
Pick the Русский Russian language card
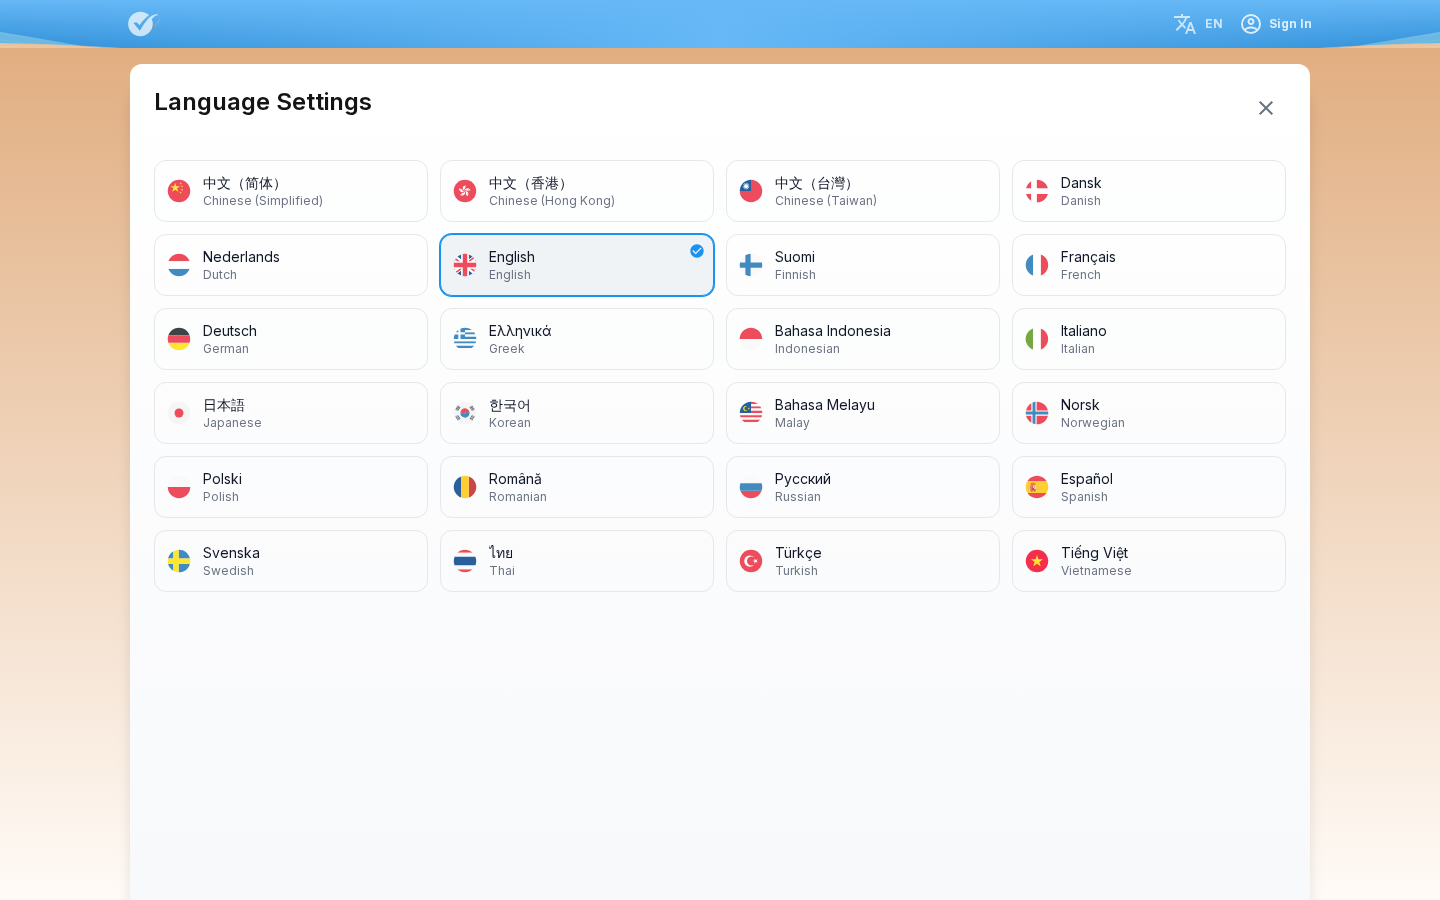click(863, 487)
